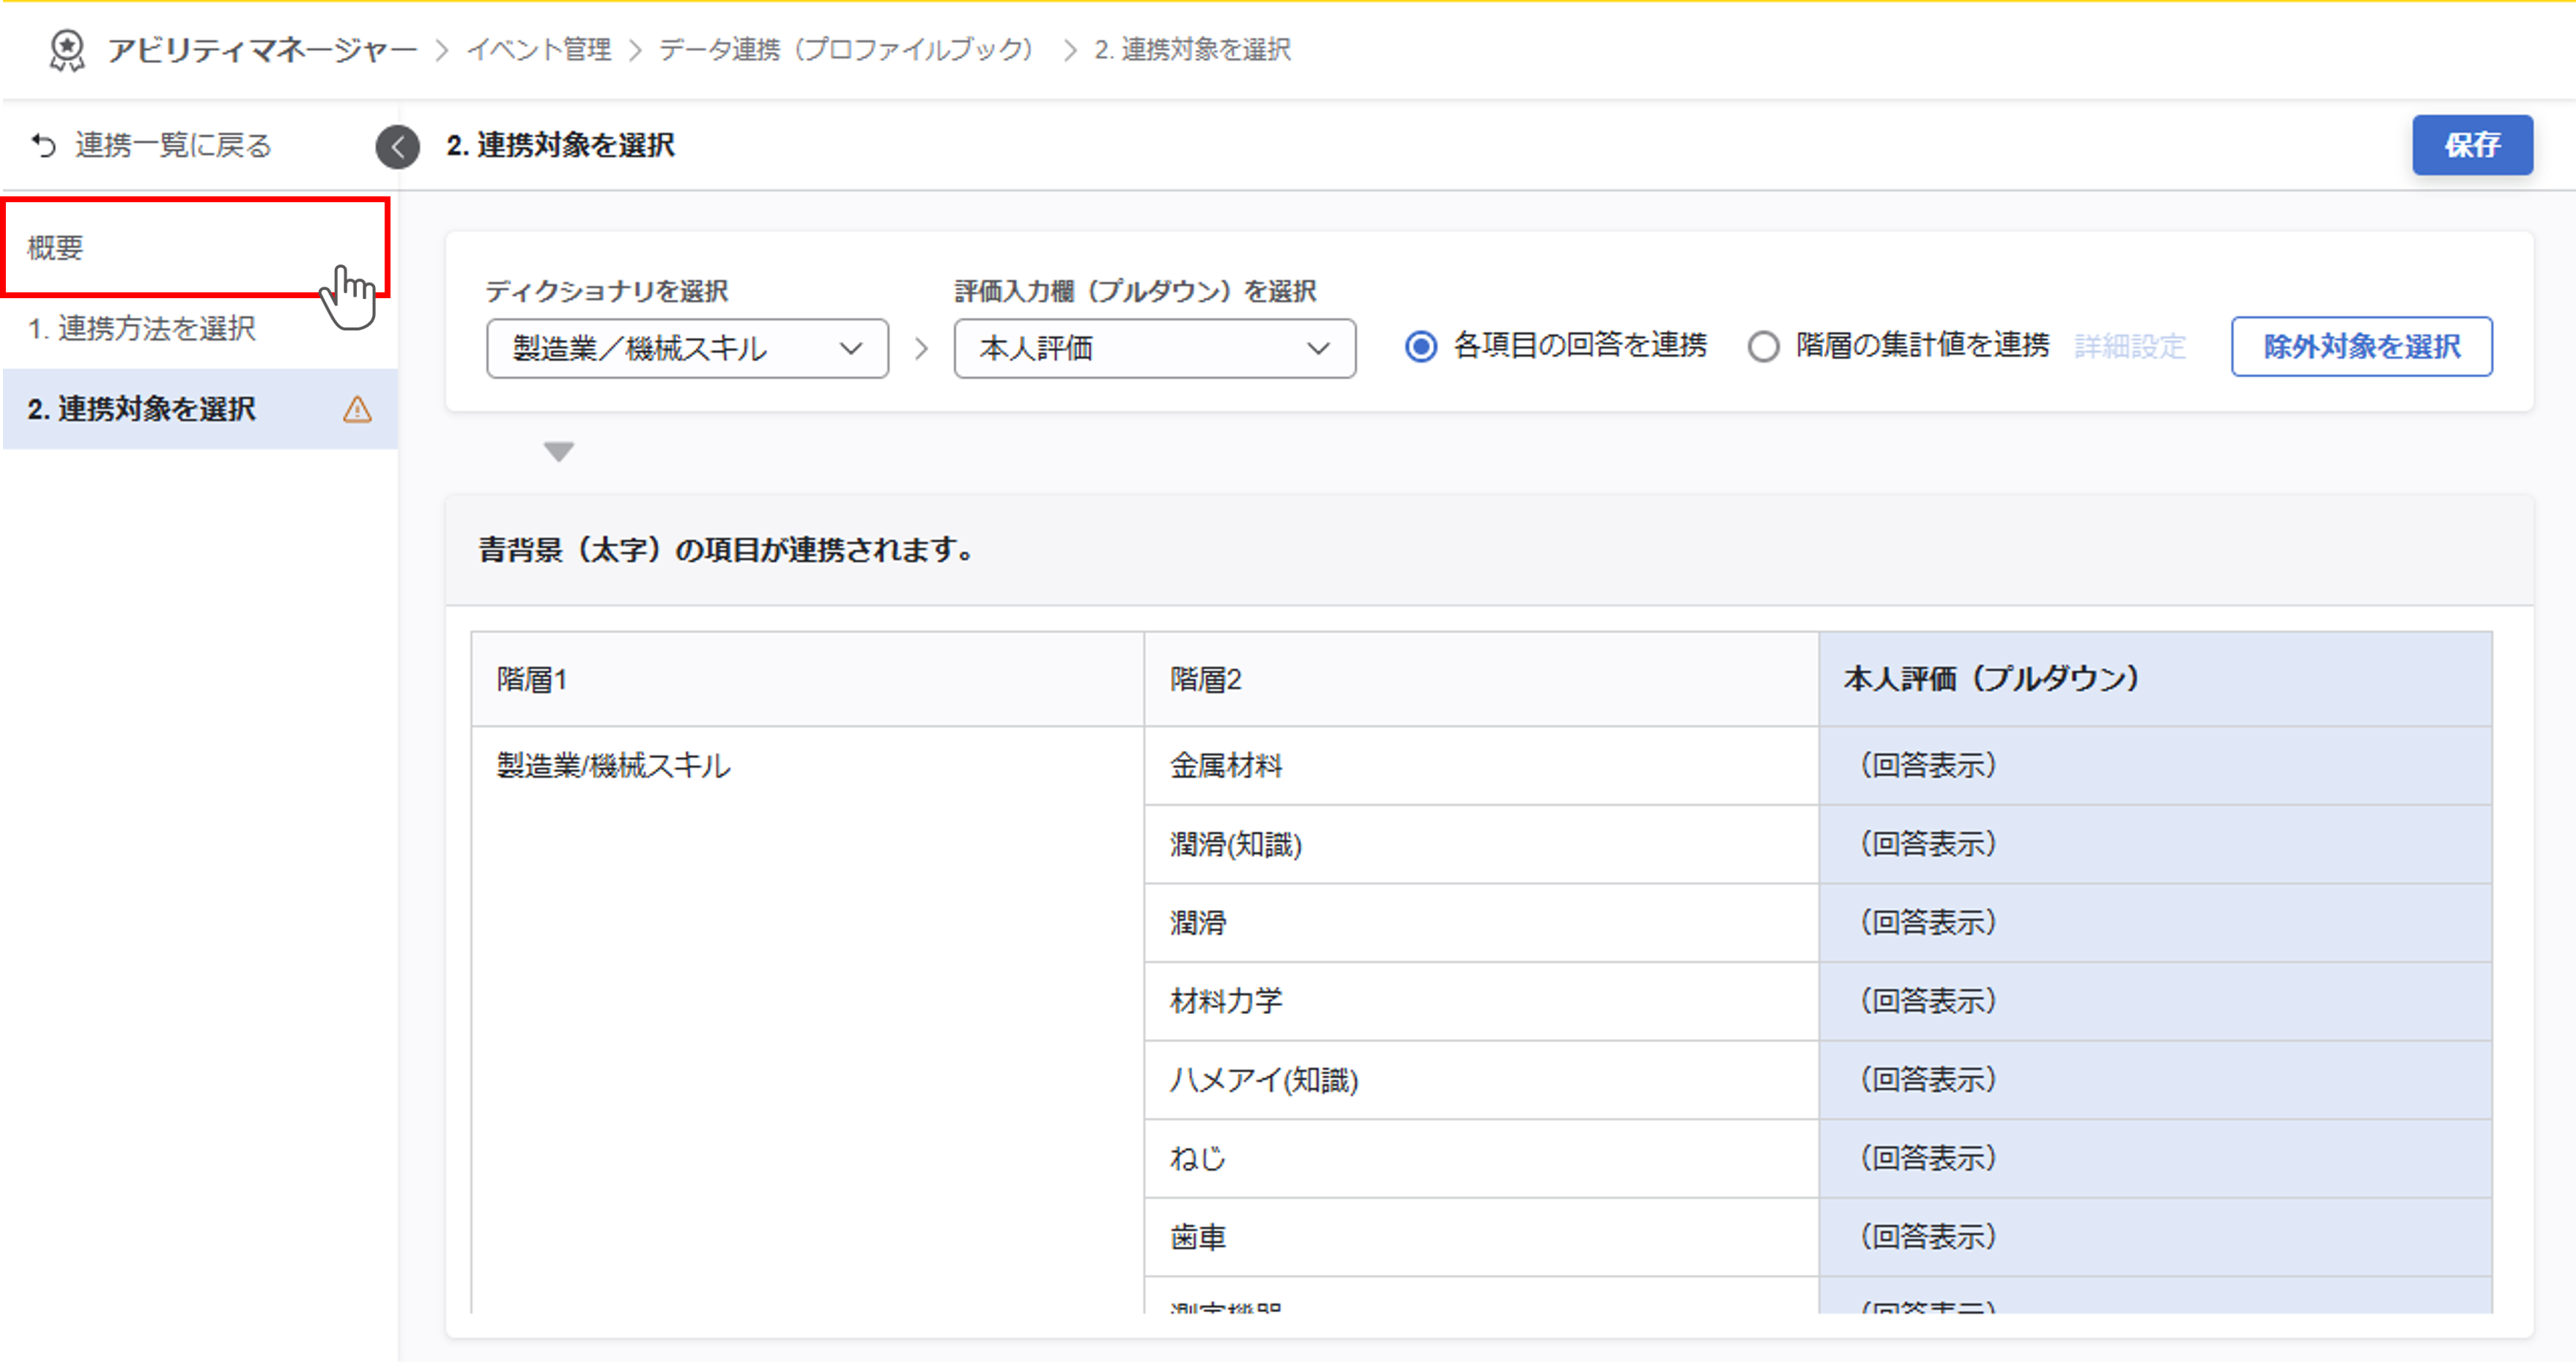Select 階層の集計値を連携 radio button
The height and width of the screenshot is (1362, 2576).
point(1763,347)
